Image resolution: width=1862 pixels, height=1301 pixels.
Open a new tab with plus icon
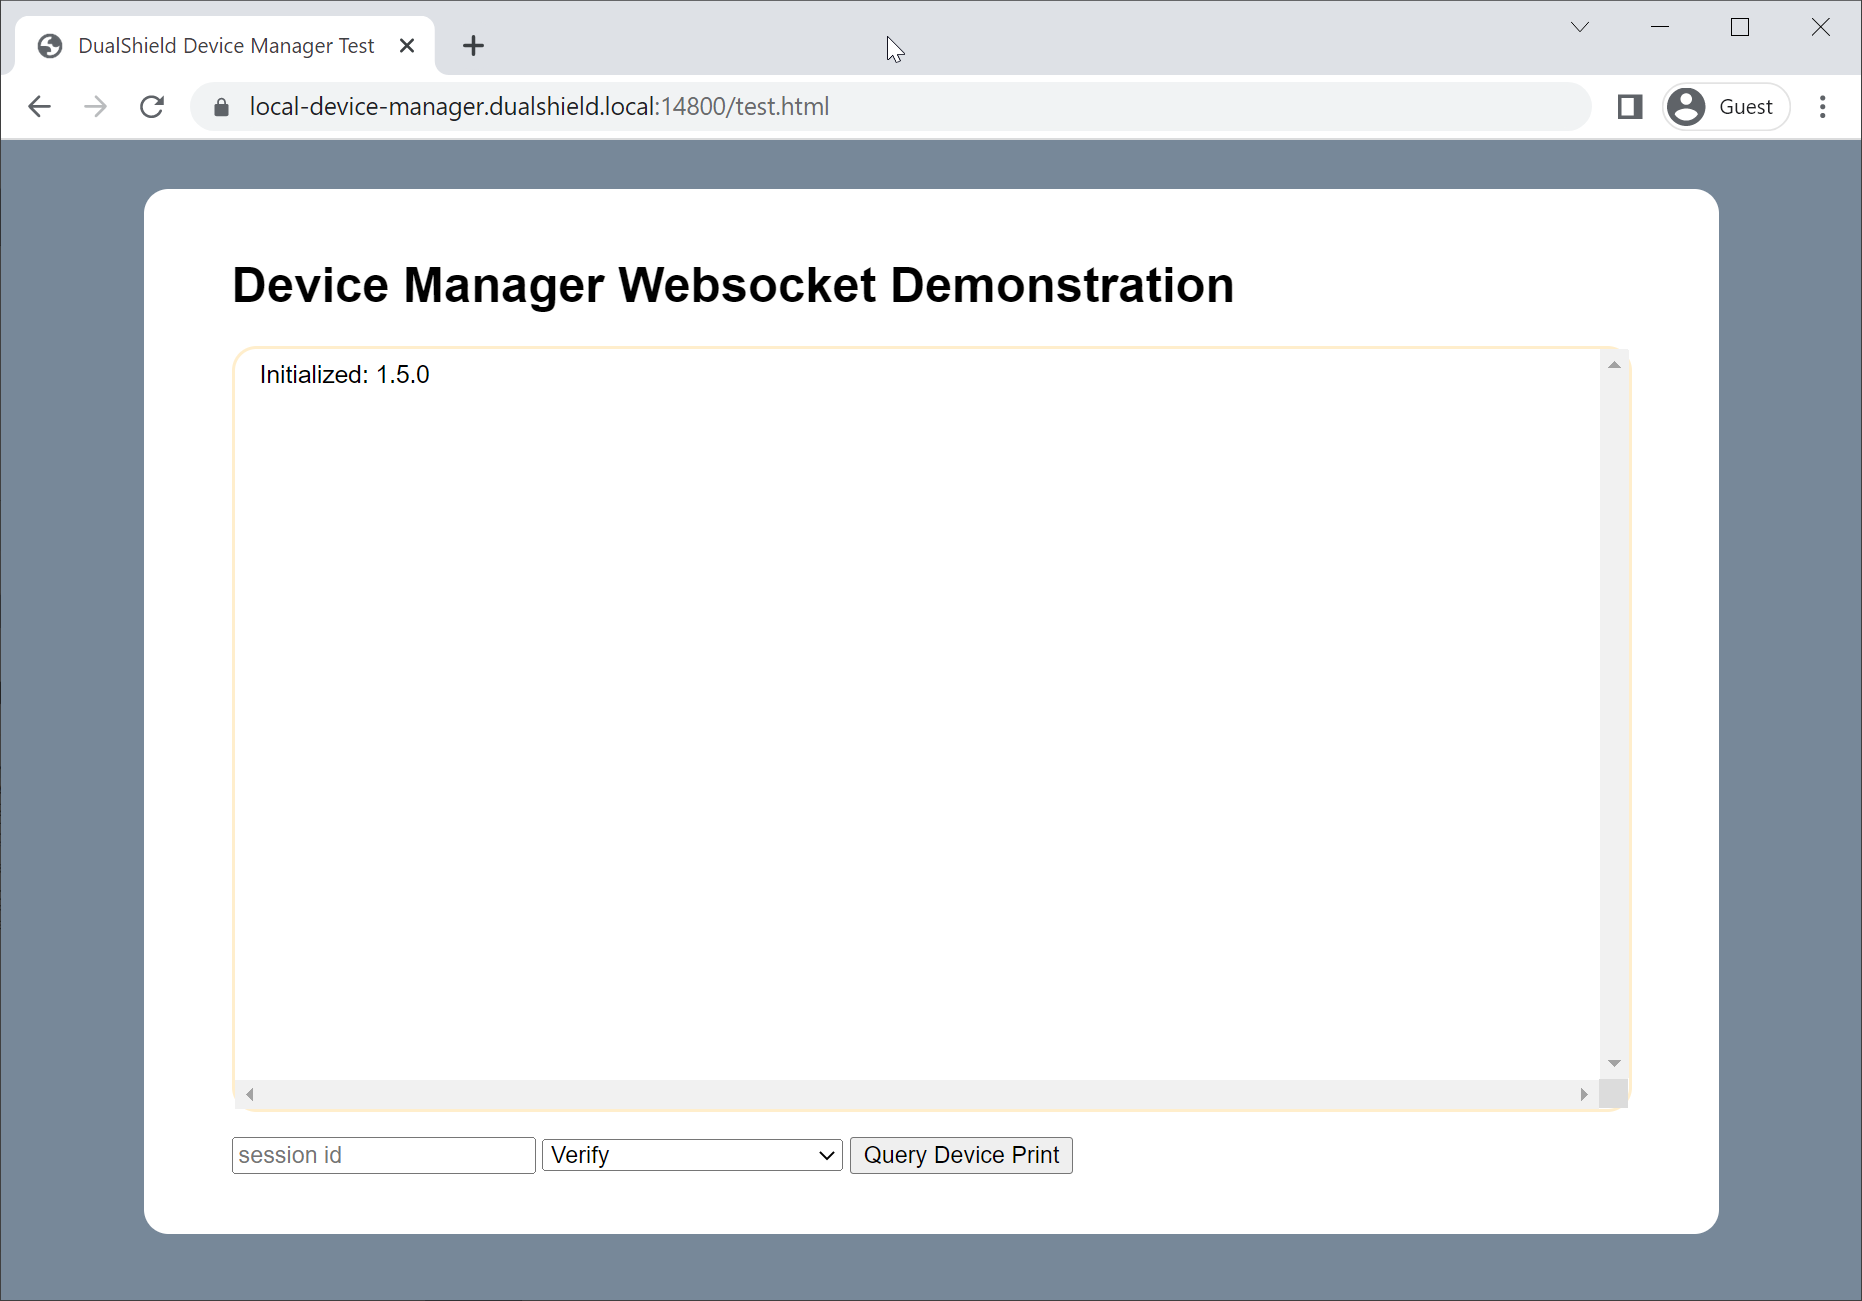pyautogui.click(x=473, y=46)
